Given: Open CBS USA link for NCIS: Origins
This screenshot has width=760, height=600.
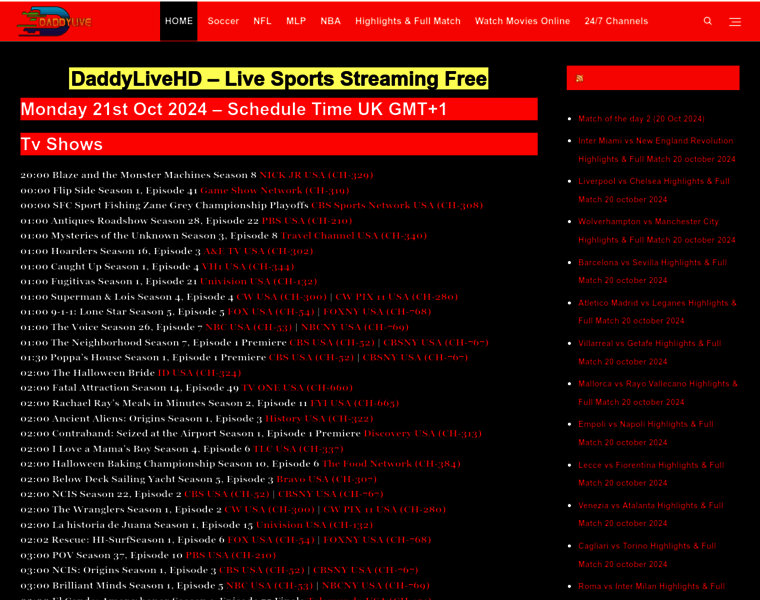Looking at the screenshot, I should 262,570.
